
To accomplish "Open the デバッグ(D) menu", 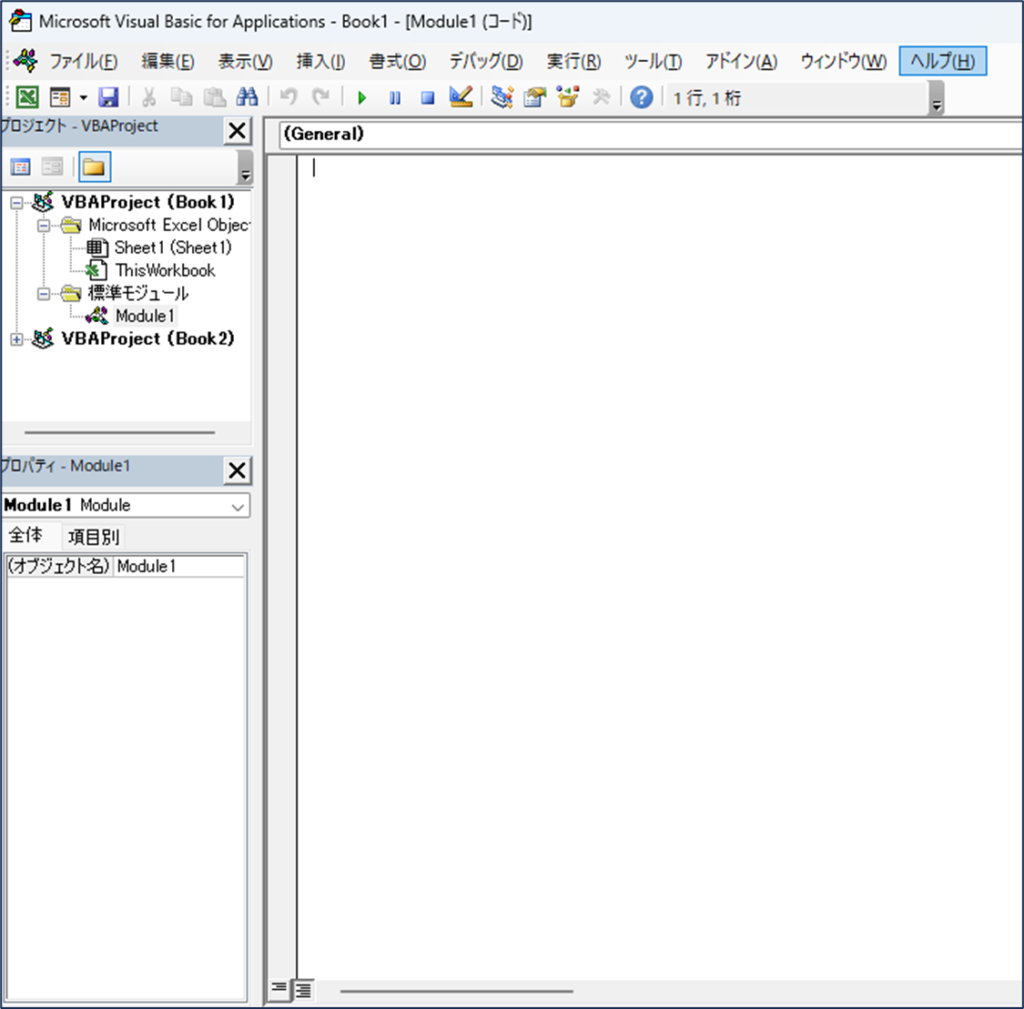I will click(486, 61).
